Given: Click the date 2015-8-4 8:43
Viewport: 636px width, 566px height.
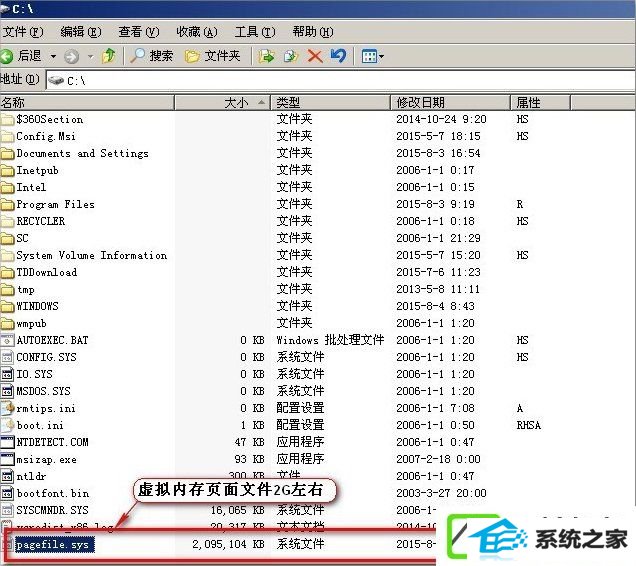Looking at the screenshot, I should [x=436, y=306].
